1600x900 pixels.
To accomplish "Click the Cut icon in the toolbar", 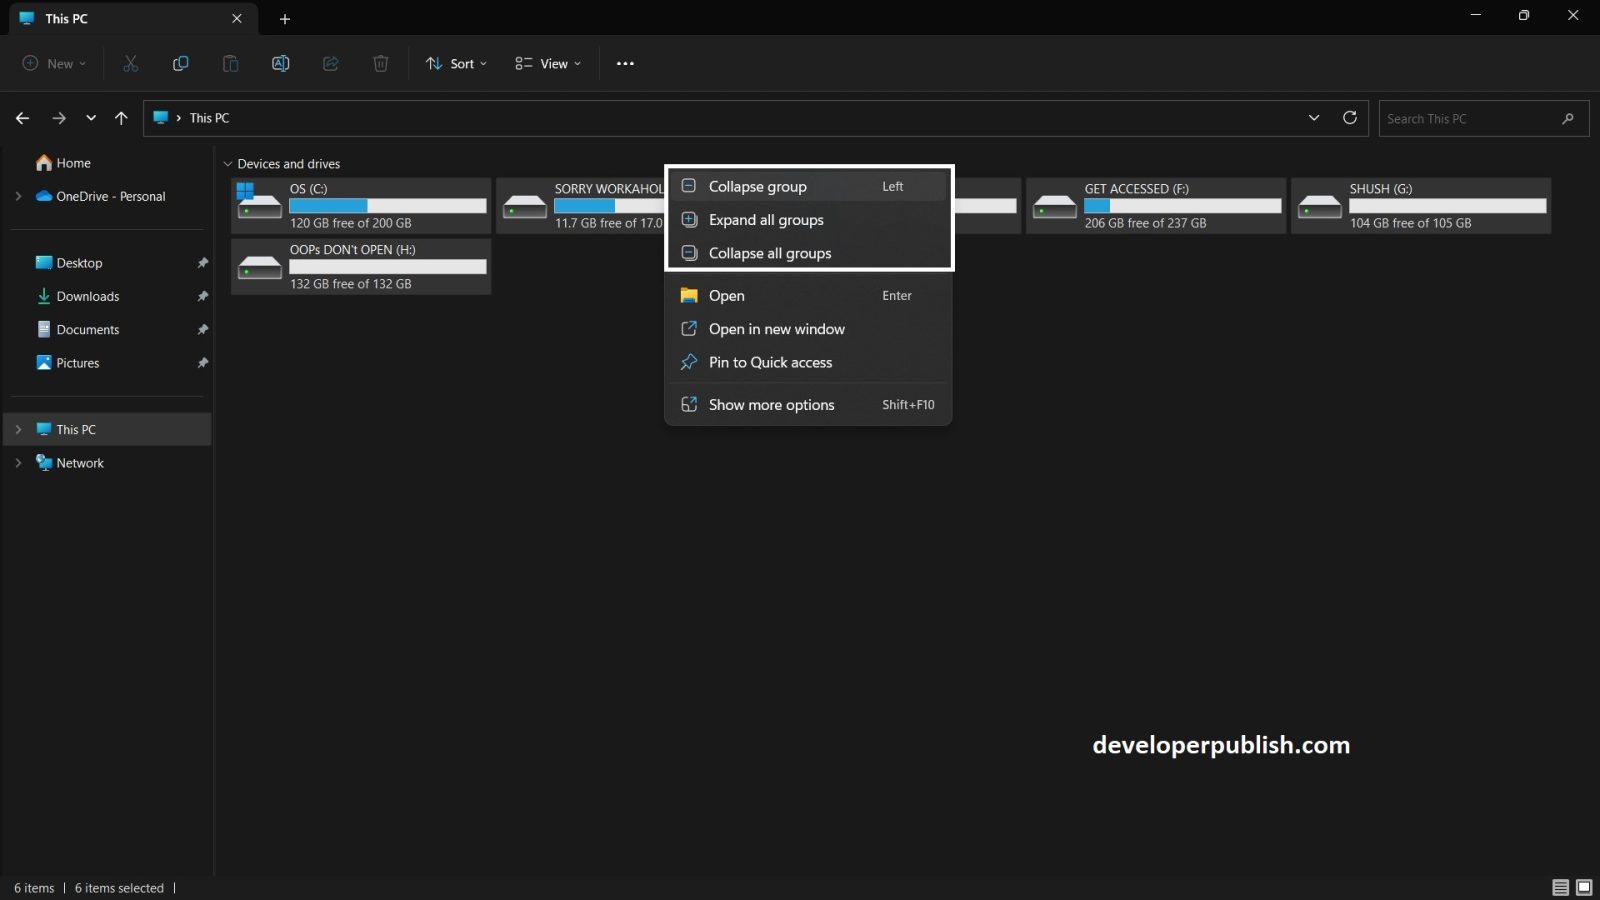I will pyautogui.click(x=131, y=63).
